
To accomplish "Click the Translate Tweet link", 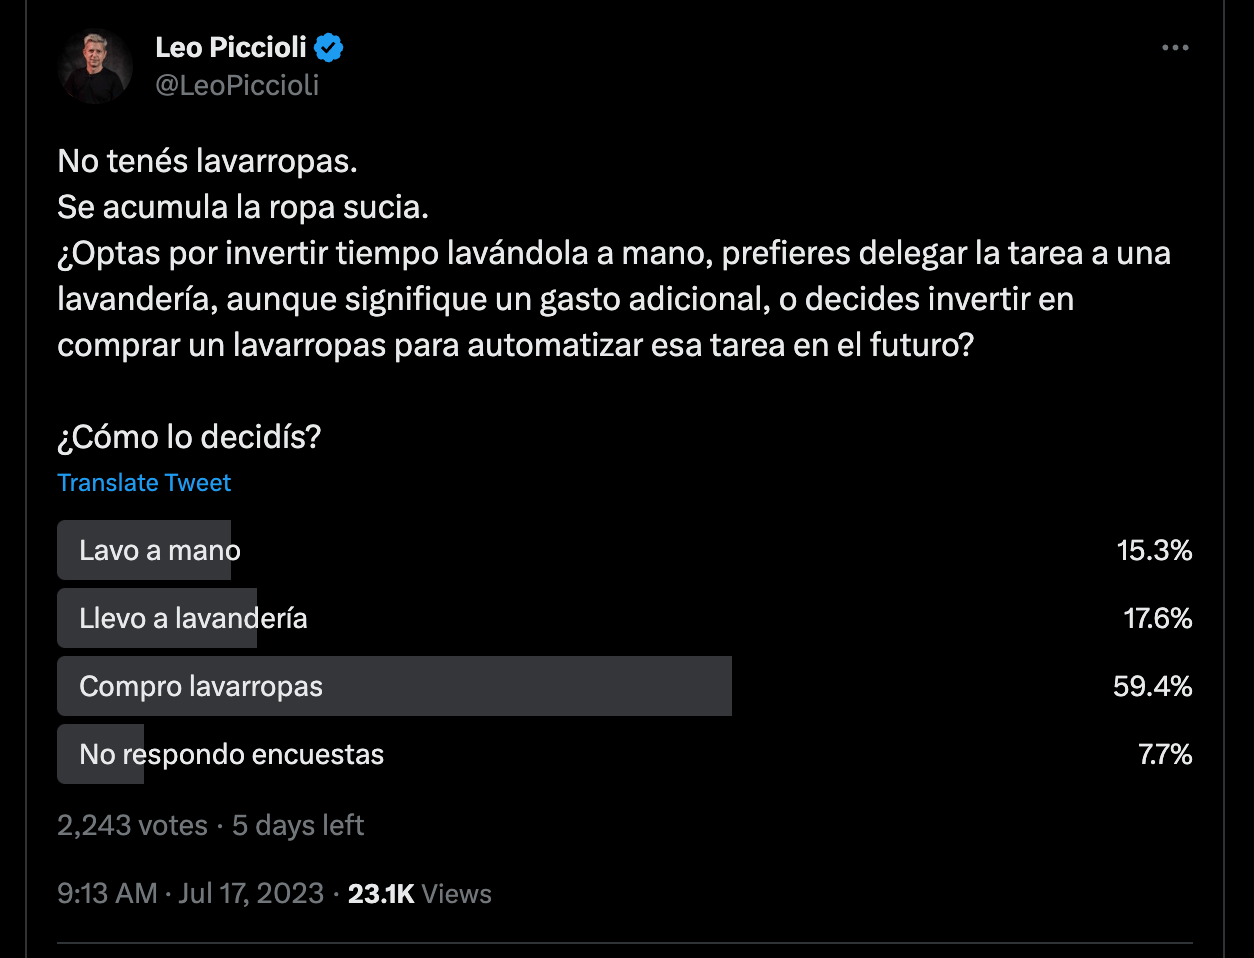I will [x=144, y=483].
